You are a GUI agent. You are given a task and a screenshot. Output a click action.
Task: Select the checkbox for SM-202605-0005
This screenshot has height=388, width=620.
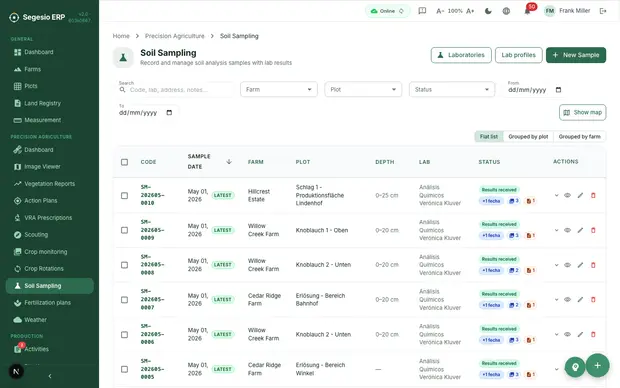point(125,369)
